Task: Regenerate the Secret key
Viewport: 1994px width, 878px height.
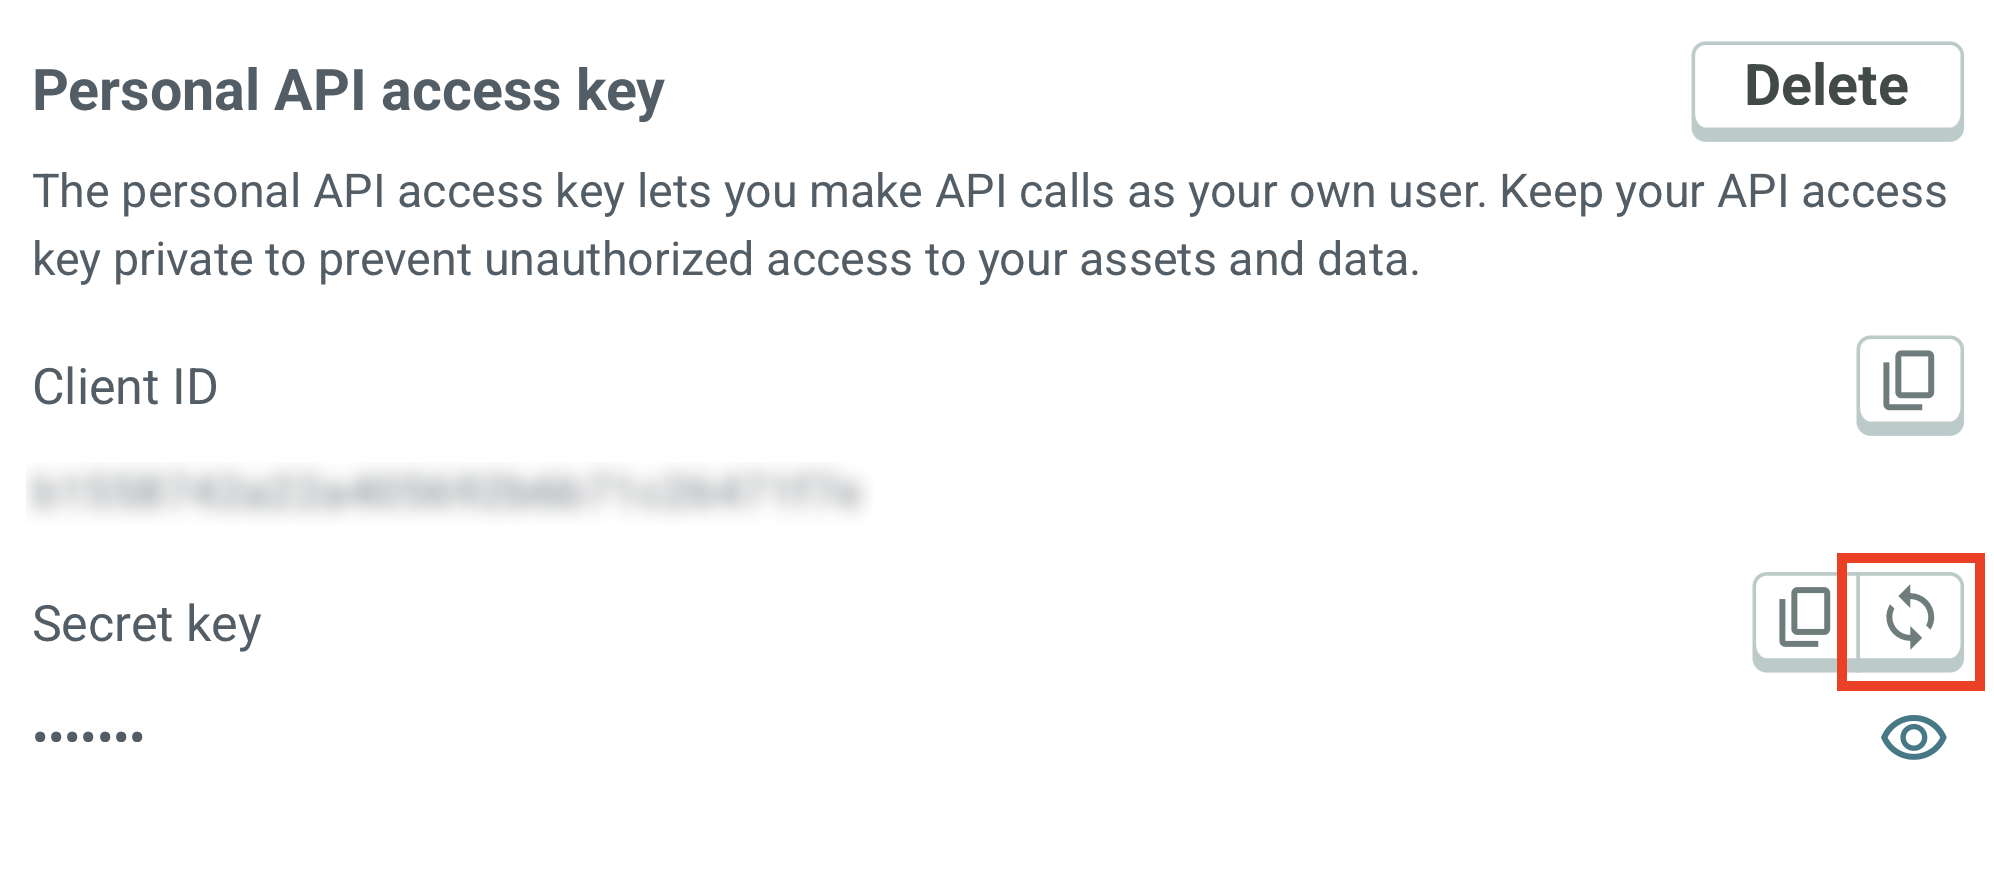Action: tap(1910, 618)
